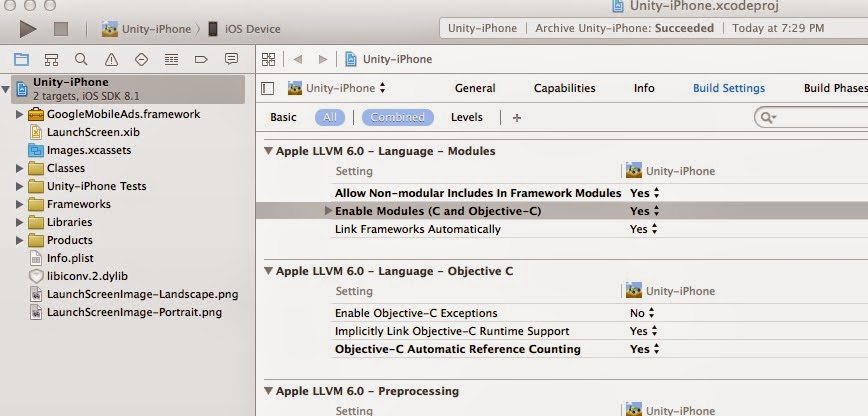Expand the Classes folder
The image size is (868, 416).
pos(19,168)
